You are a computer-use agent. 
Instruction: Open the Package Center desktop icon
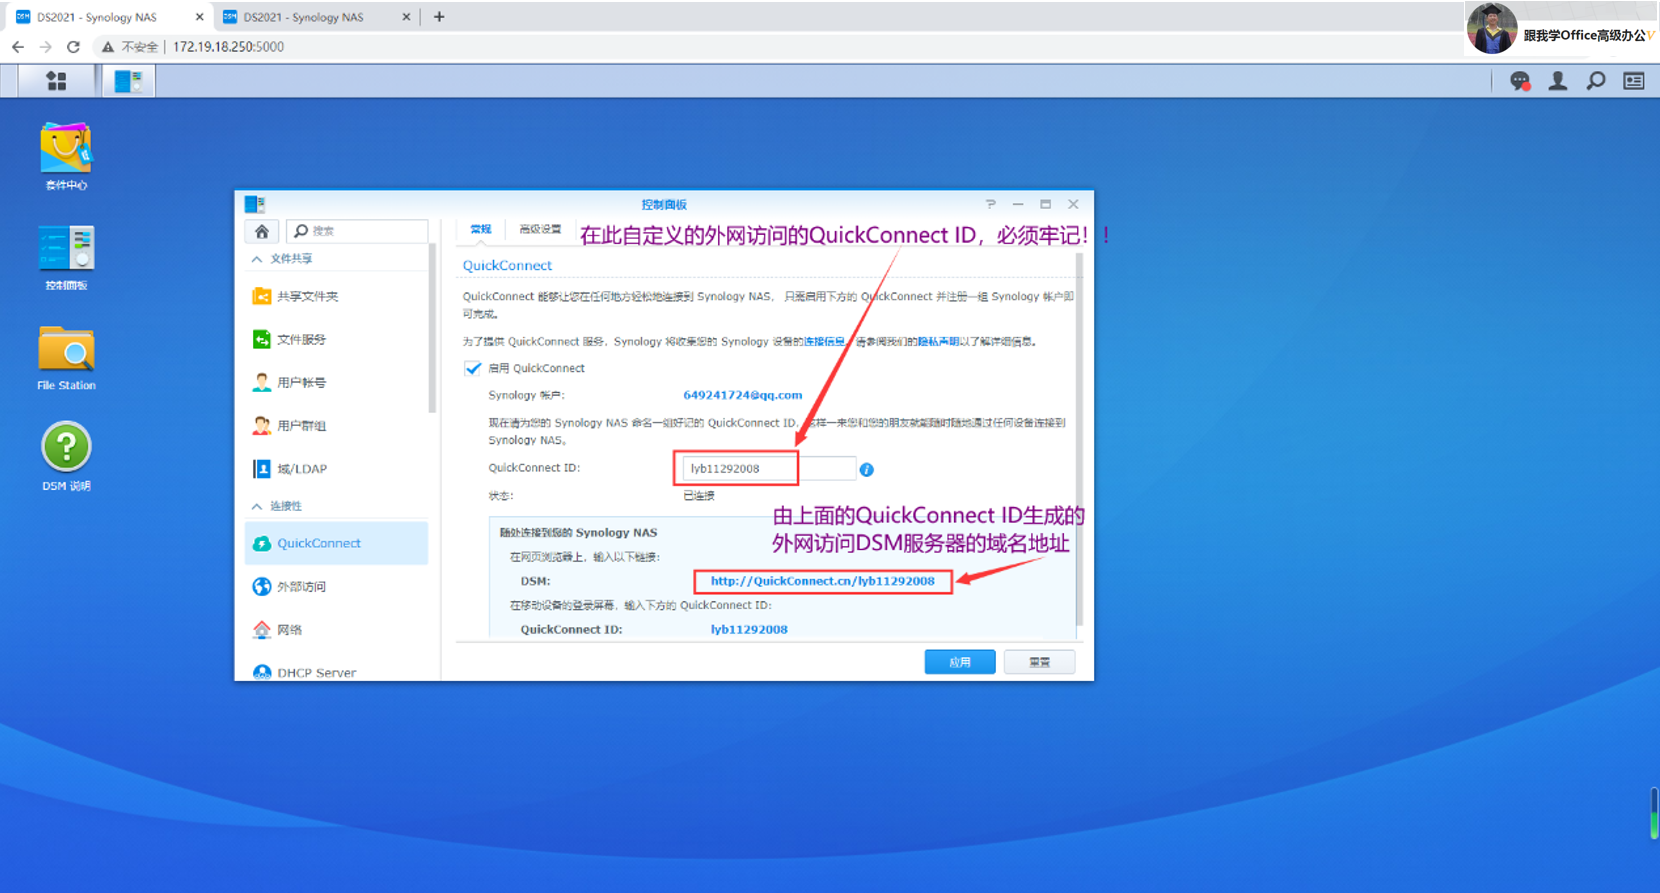(66, 150)
